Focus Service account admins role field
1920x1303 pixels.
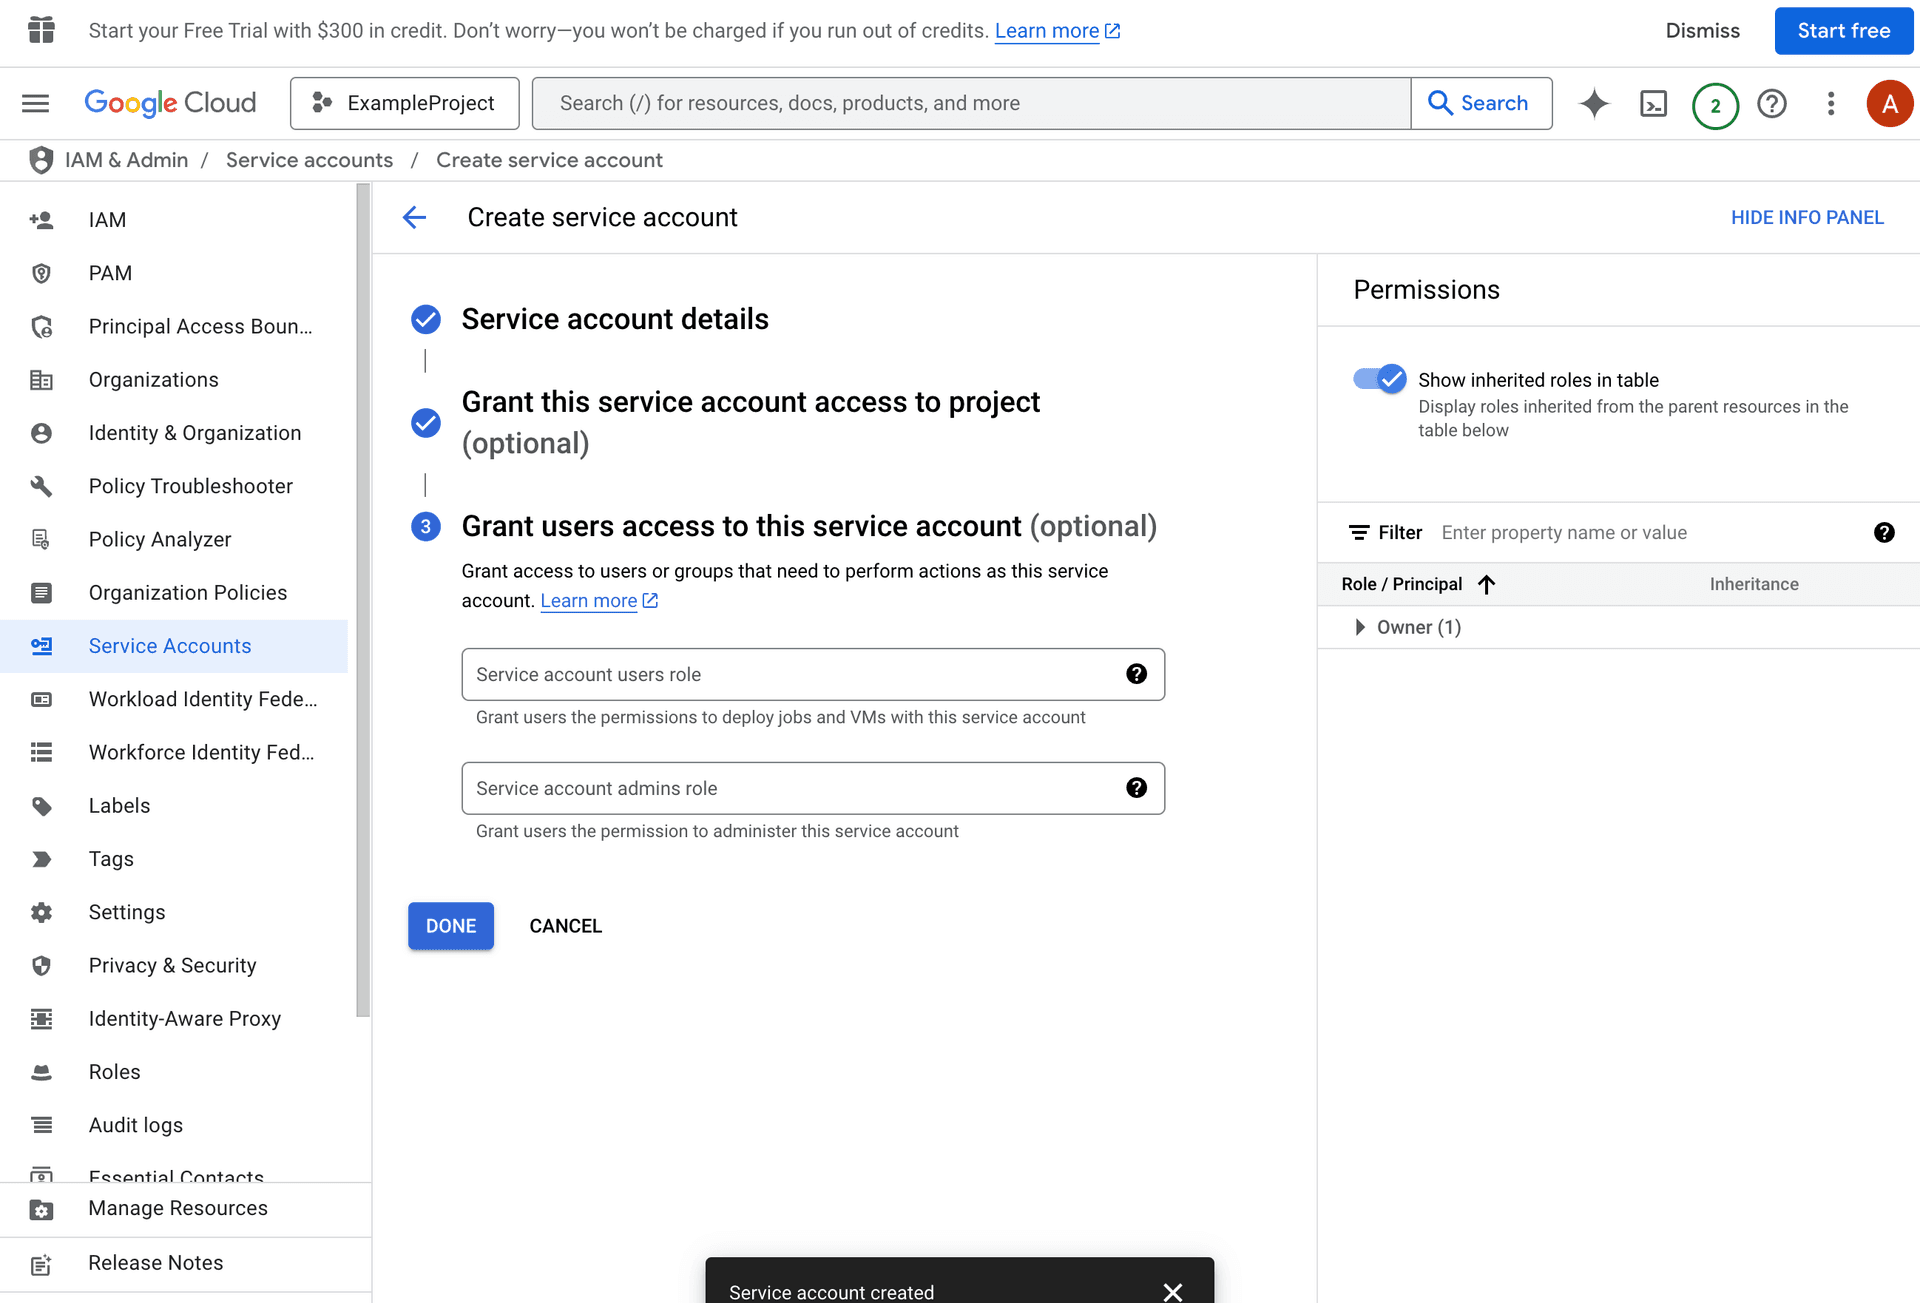coord(813,788)
